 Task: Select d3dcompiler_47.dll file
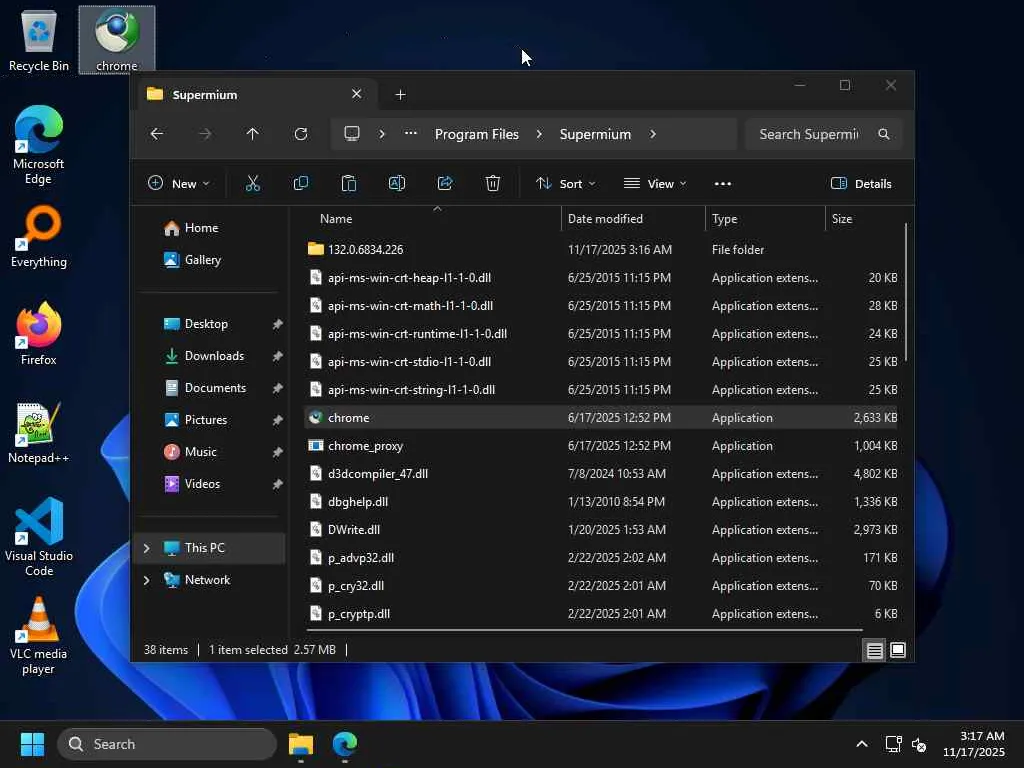point(601,474)
